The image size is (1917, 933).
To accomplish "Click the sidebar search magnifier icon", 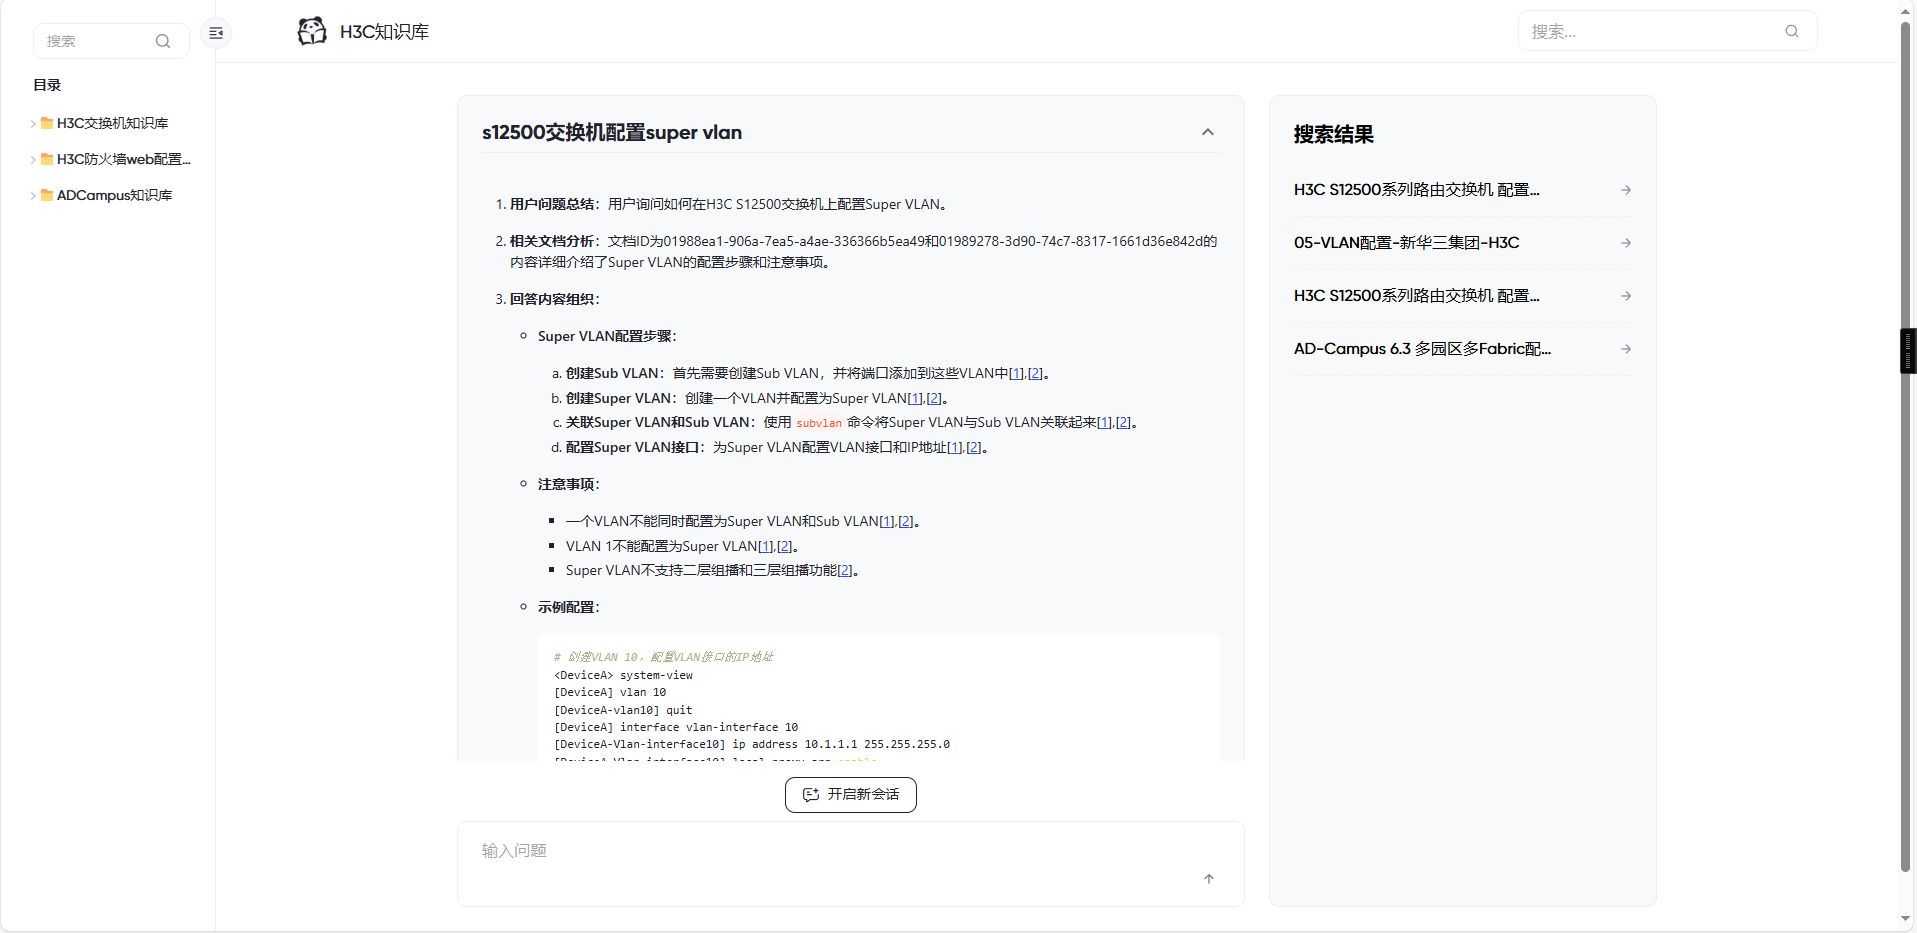I will click(163, 41).
